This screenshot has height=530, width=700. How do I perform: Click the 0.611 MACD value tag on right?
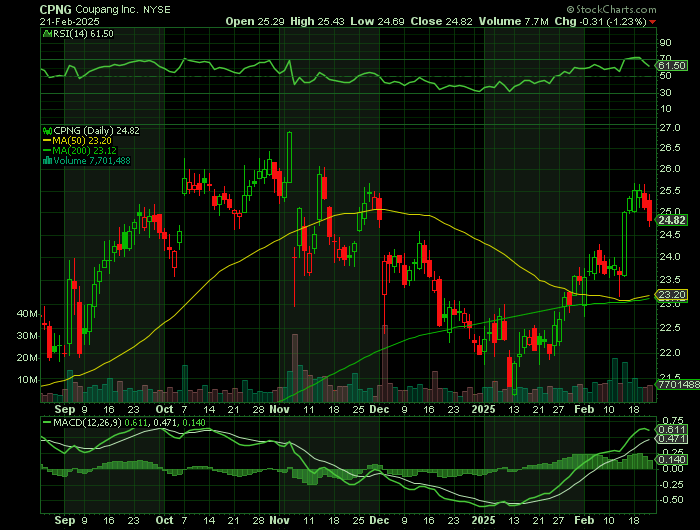(x=671, y=430)
